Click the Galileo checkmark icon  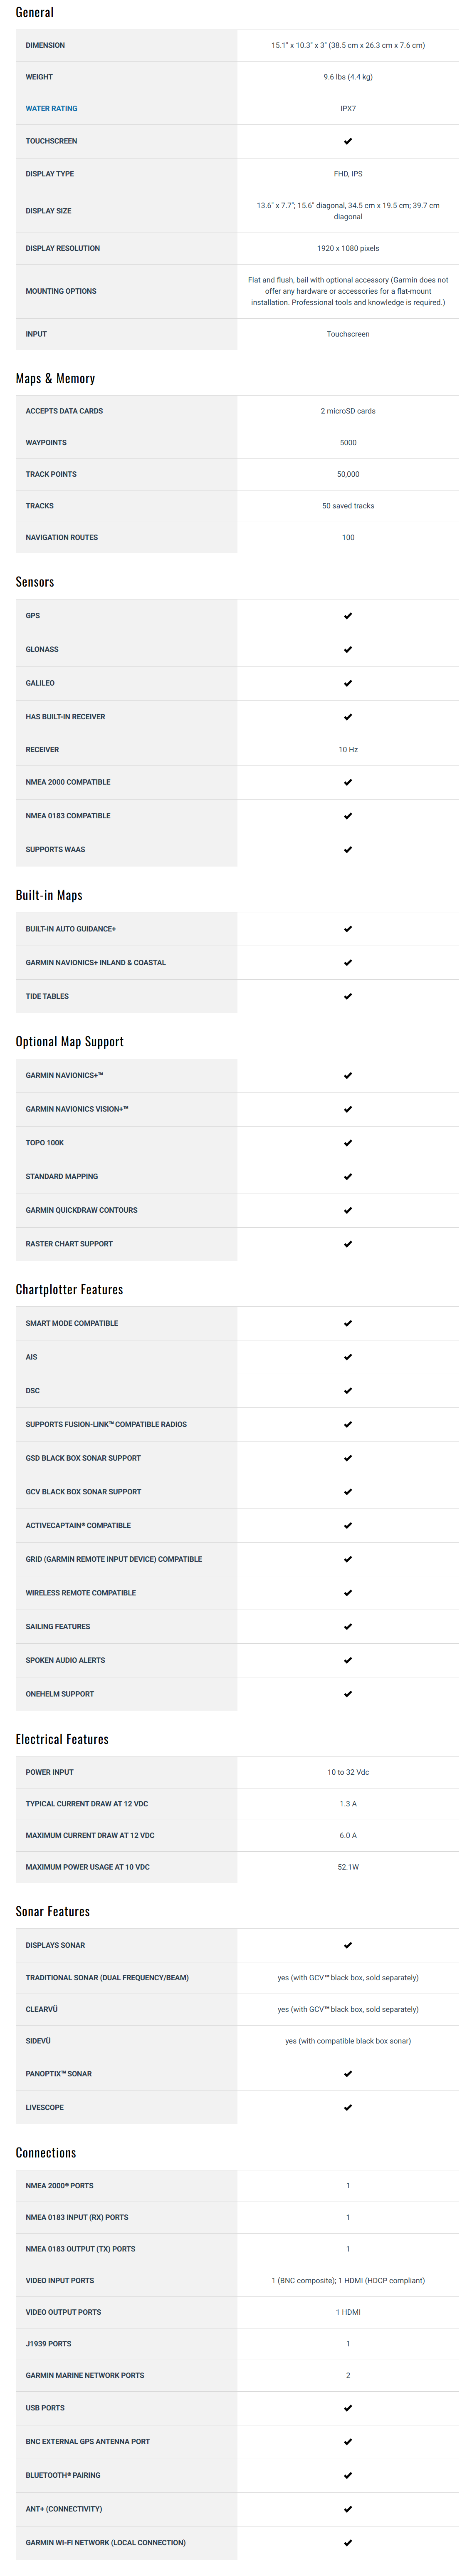tap(348, 683)
